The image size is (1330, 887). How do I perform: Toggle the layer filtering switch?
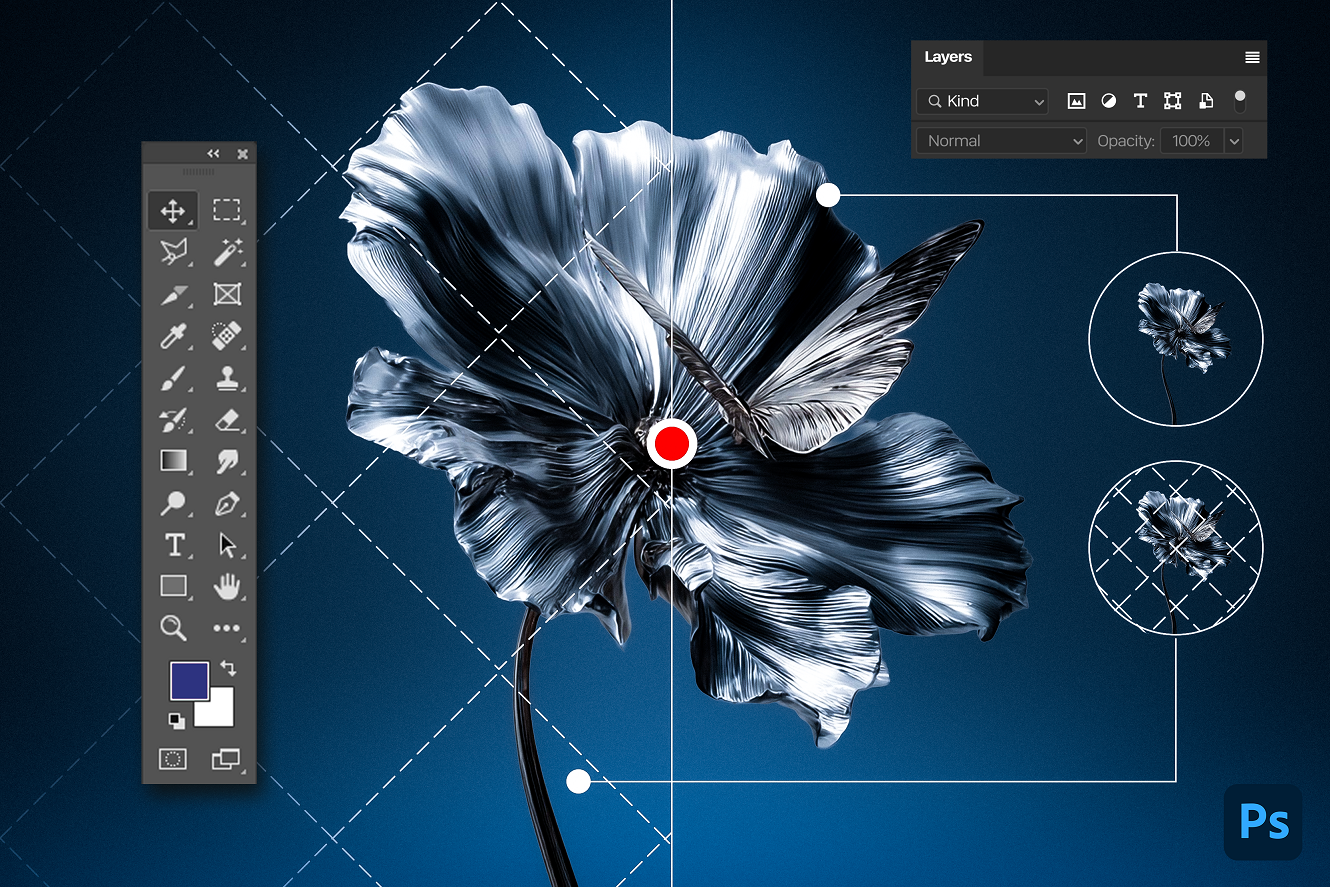[x=1240, y=101]
